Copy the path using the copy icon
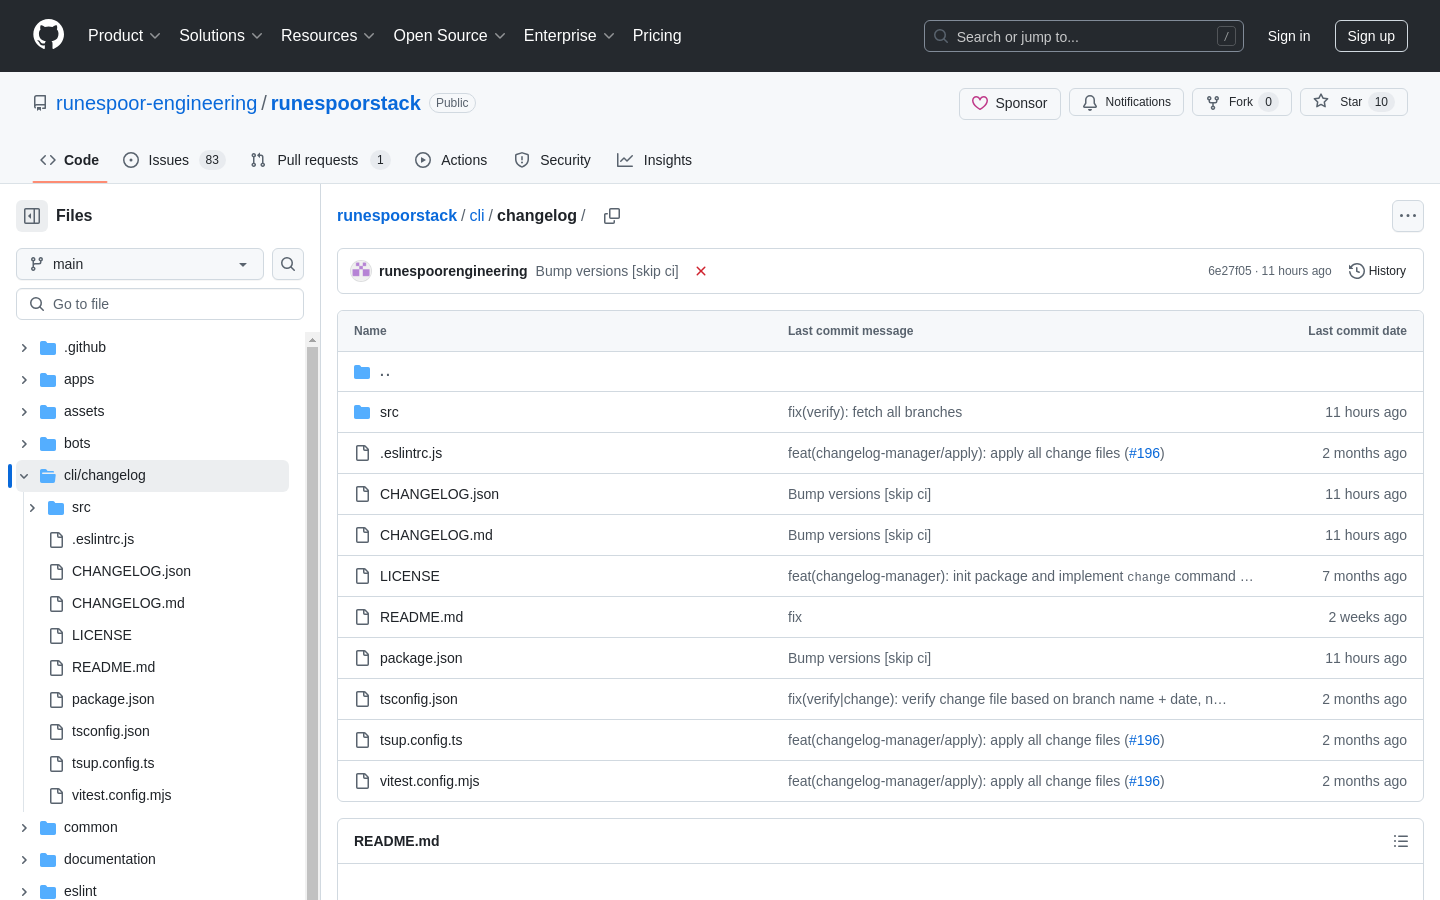 click(x=612, y=216)
